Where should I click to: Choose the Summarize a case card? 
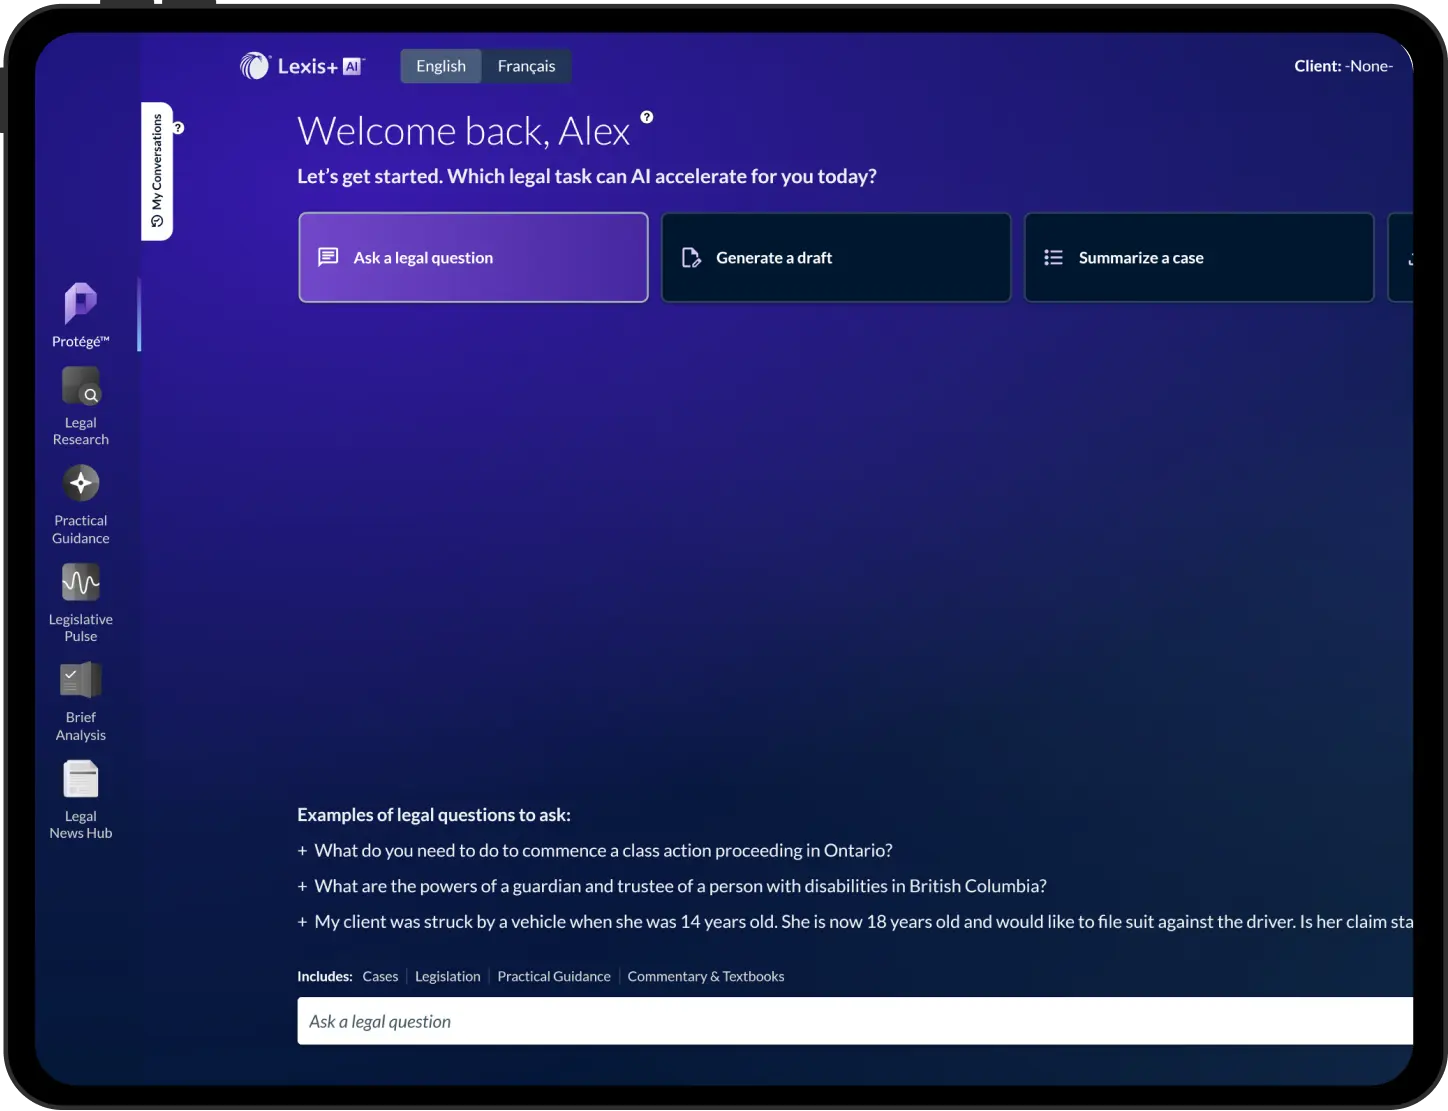(1198, 257)
